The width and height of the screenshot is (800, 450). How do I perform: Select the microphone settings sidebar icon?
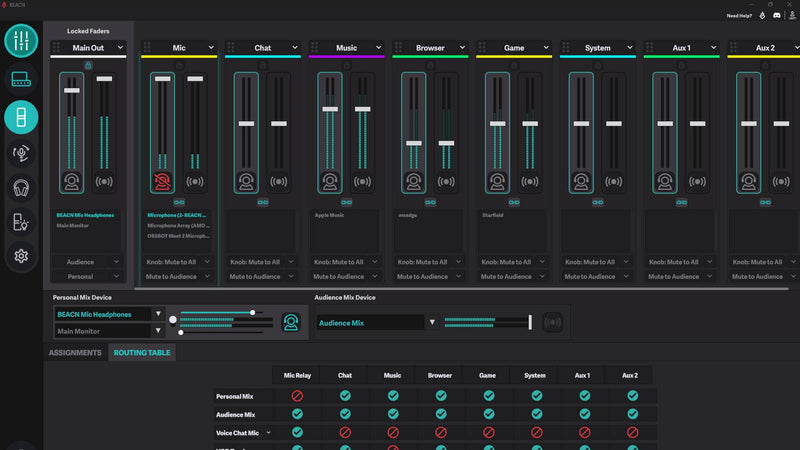pos(21,153)
